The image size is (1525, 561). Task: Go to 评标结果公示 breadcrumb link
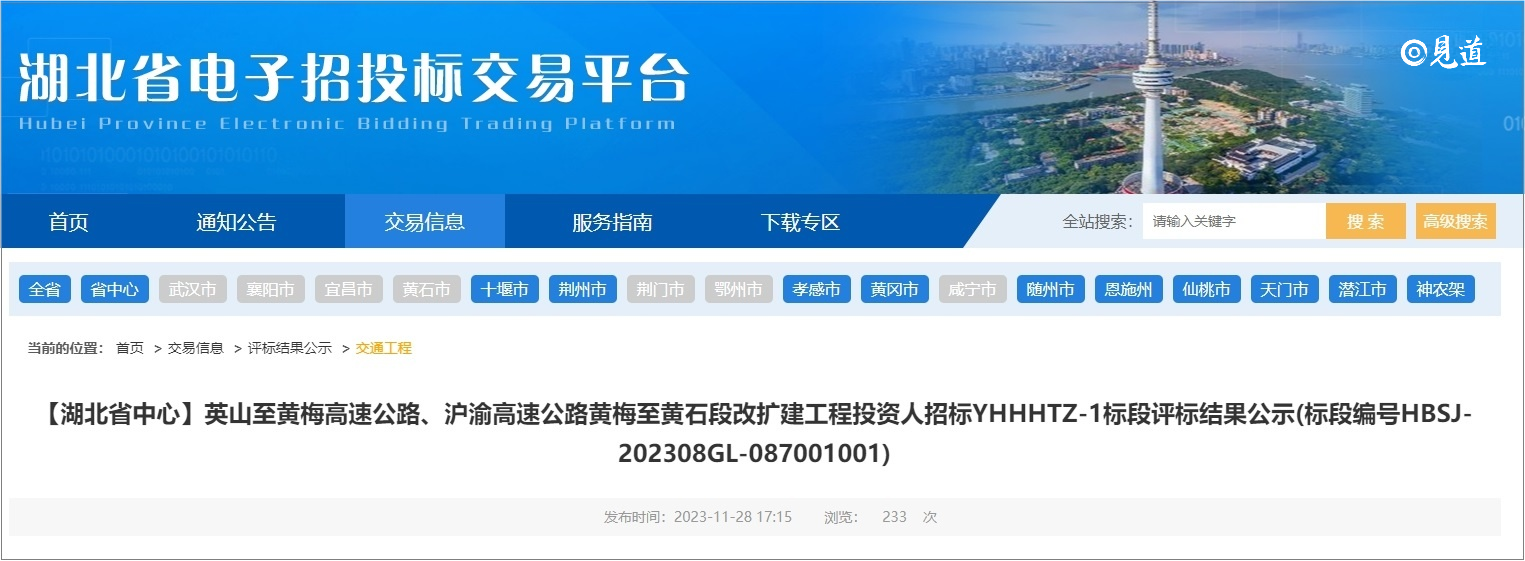point(290,348)
